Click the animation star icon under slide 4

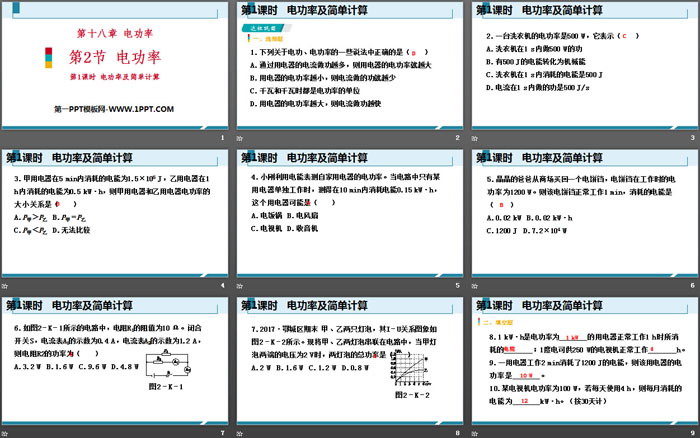coord(5,286)
